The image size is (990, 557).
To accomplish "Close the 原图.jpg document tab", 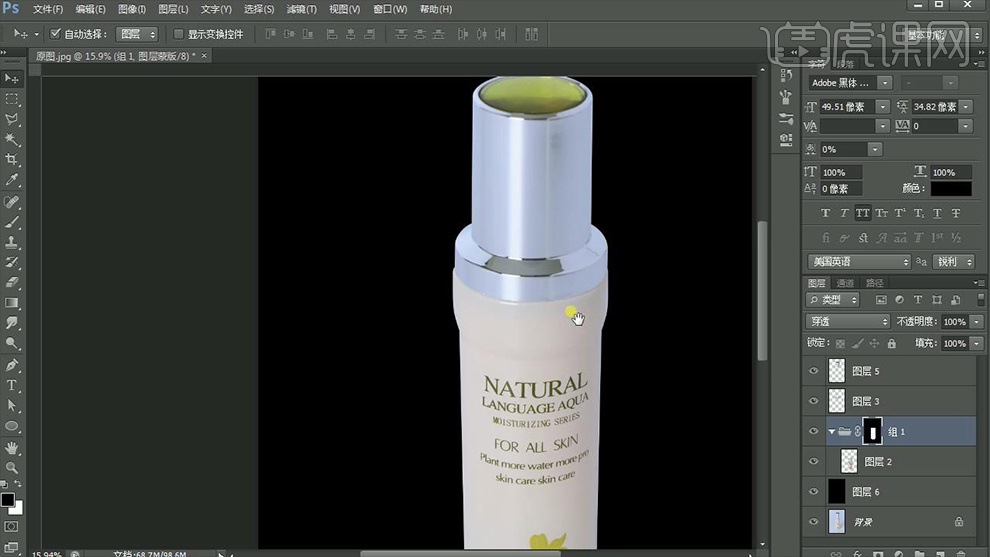I will 204,56.
